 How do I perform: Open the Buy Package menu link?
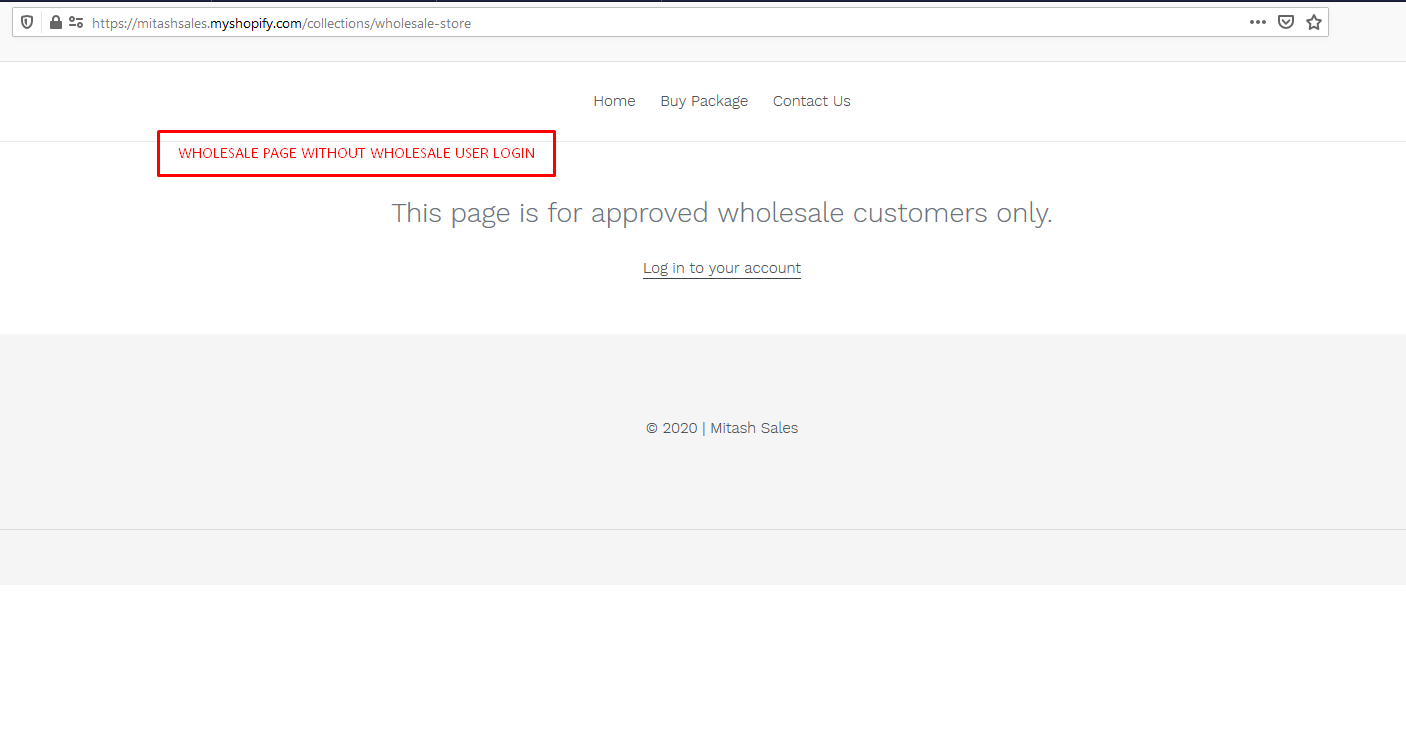pyautogui.click(x=704, y=101)
